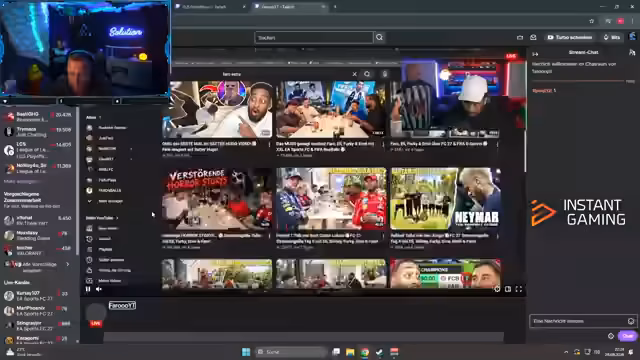
Task: Open chat community users icon
Action: click(632, 52)
